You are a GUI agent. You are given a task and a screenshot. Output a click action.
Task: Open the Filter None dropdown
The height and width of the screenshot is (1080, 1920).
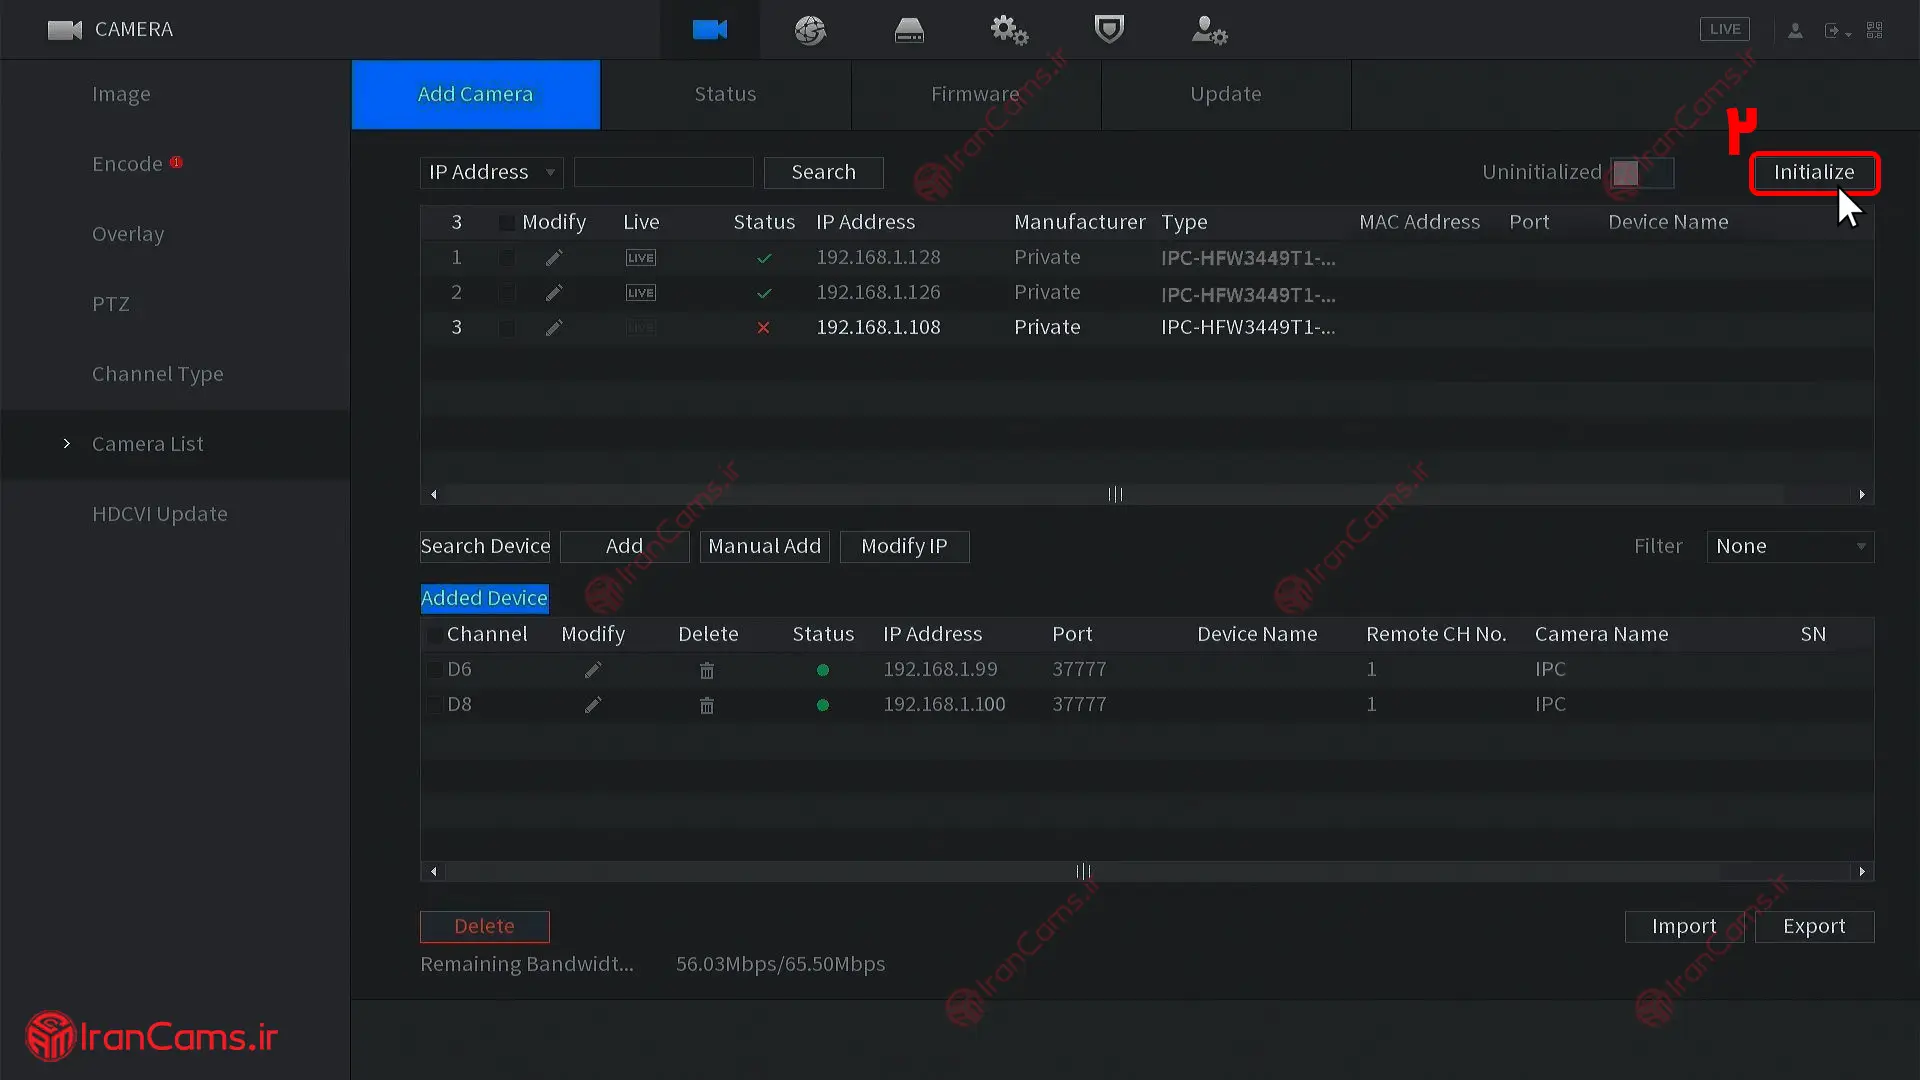point(1790,546)
